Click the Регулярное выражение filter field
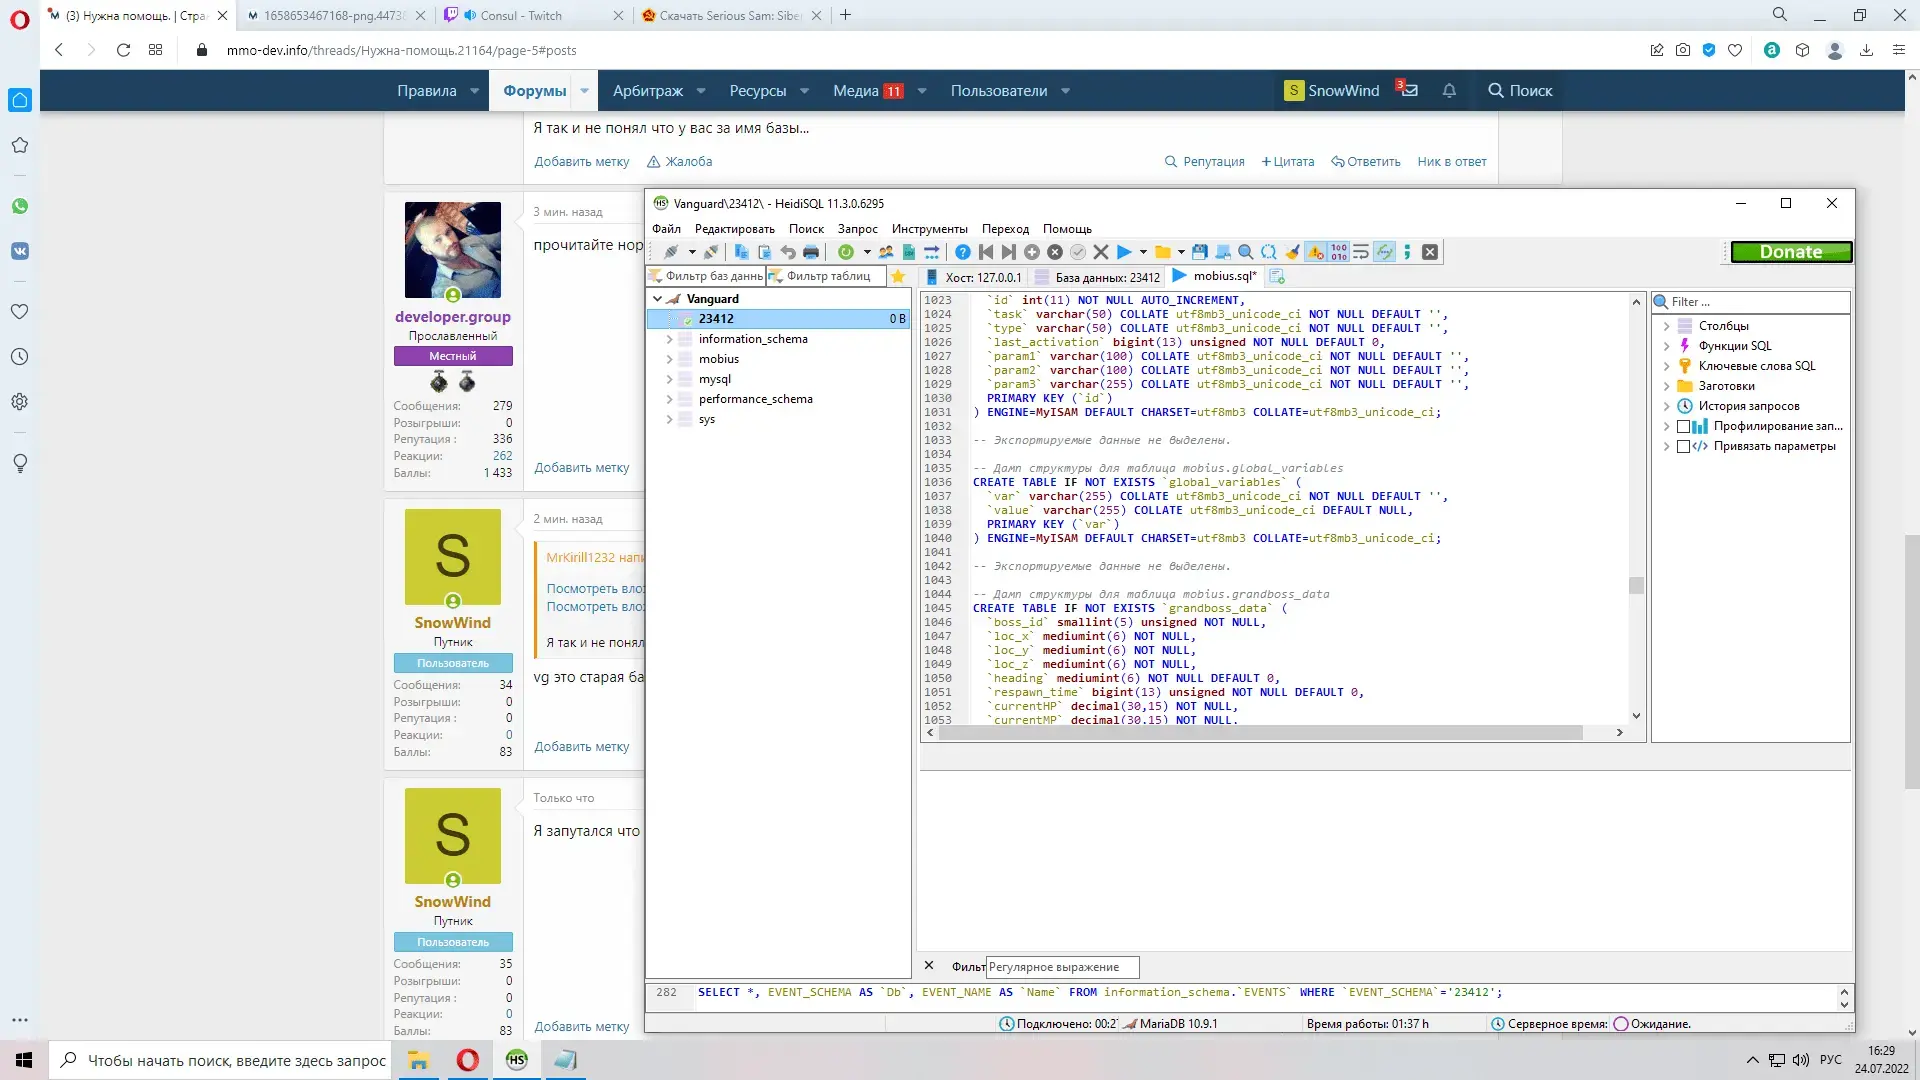This screenshot has height=1080, width=1920. [1062, 967]
